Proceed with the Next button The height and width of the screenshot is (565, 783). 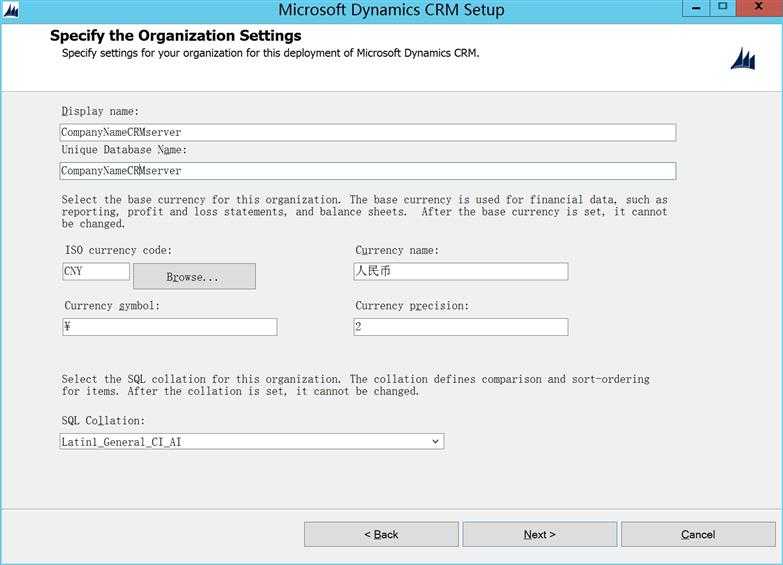[540, 535]
